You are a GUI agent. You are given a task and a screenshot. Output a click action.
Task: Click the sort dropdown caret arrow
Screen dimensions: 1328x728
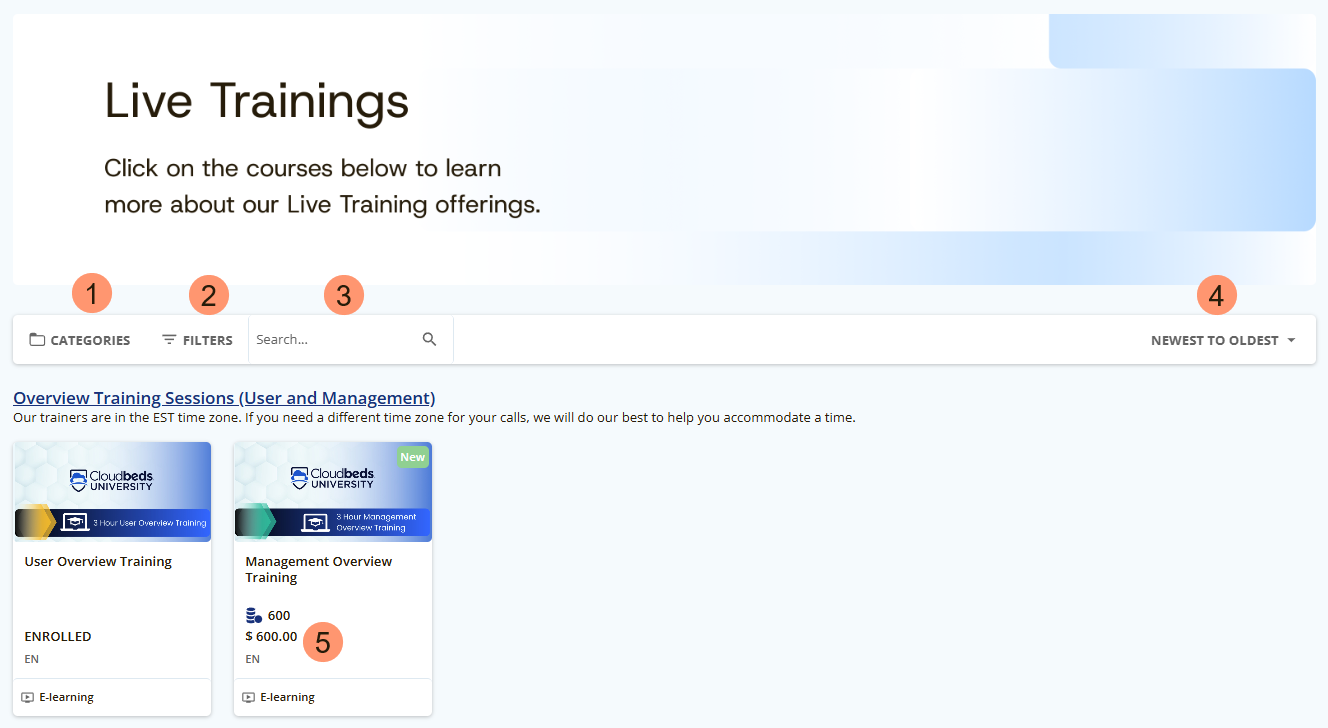click(x=1291, y=340)
